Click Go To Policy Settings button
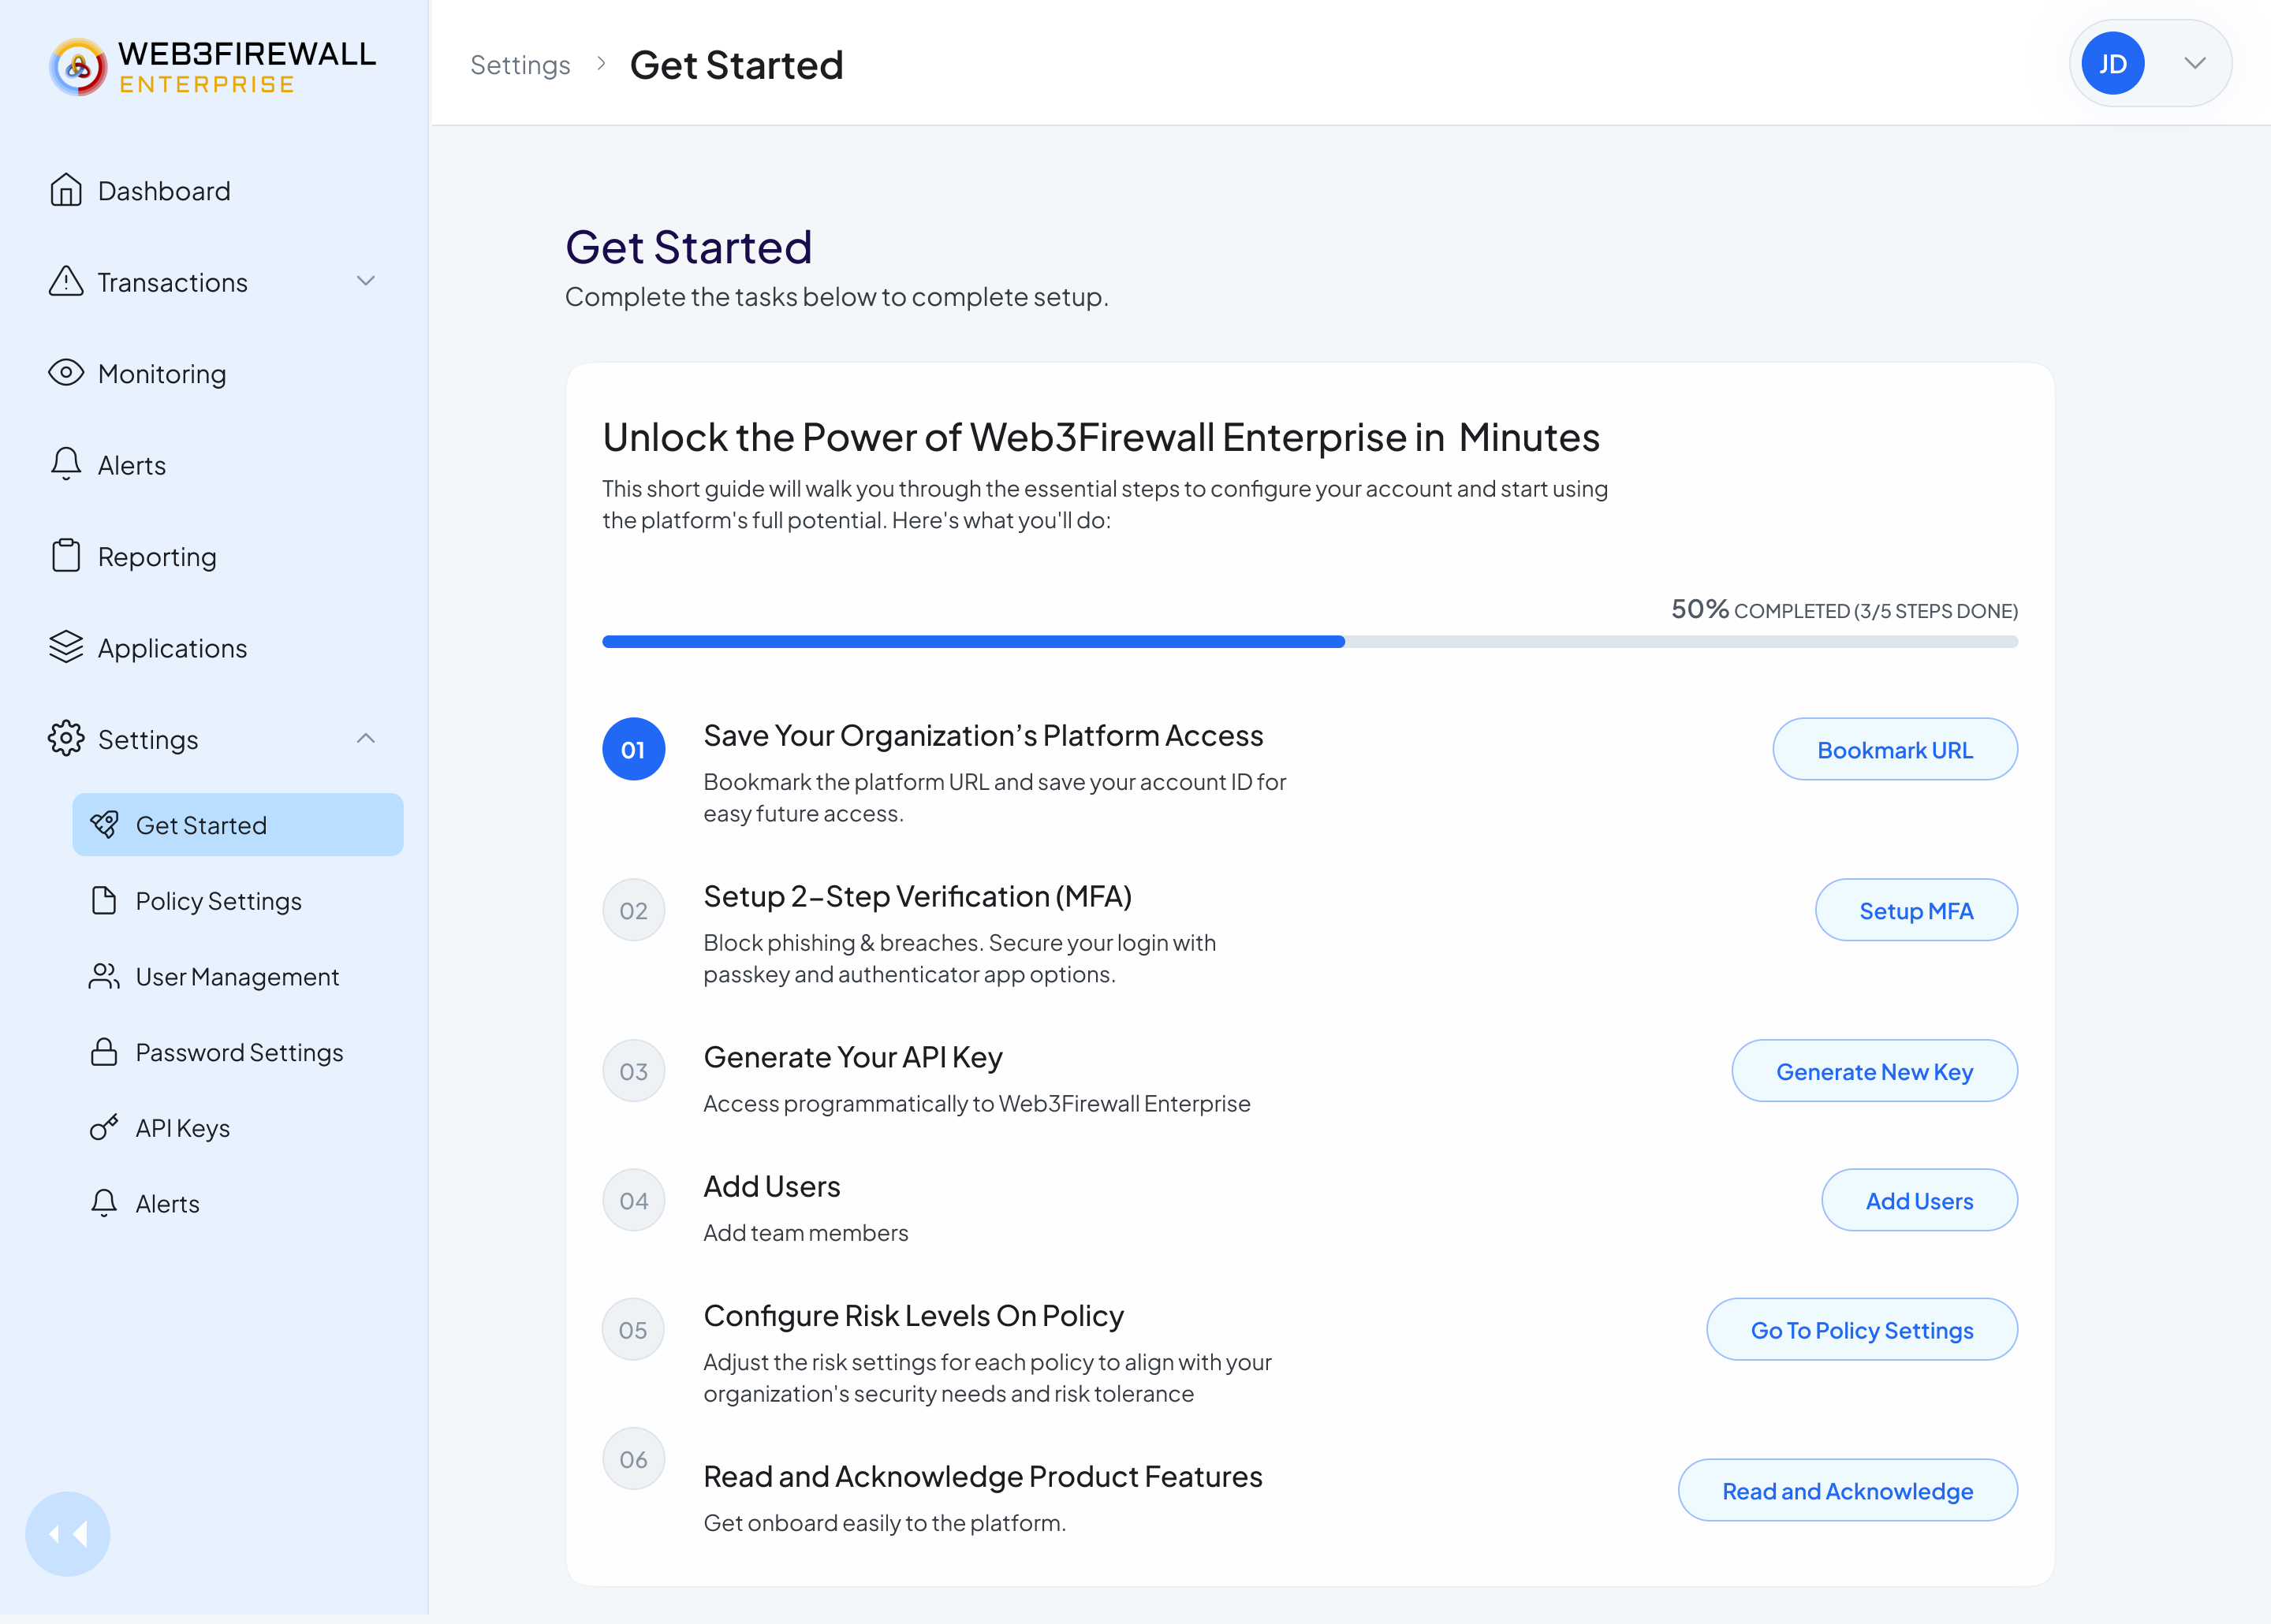 click(1862, 1330)
